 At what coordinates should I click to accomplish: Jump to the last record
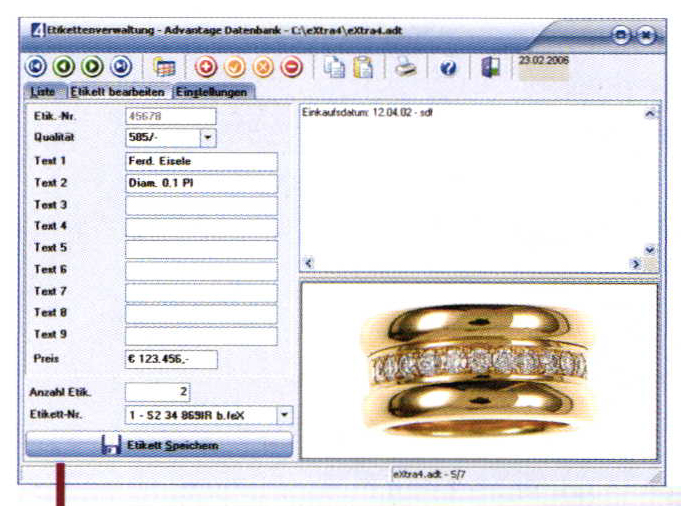pyautogui.click(x=120, y=68)
